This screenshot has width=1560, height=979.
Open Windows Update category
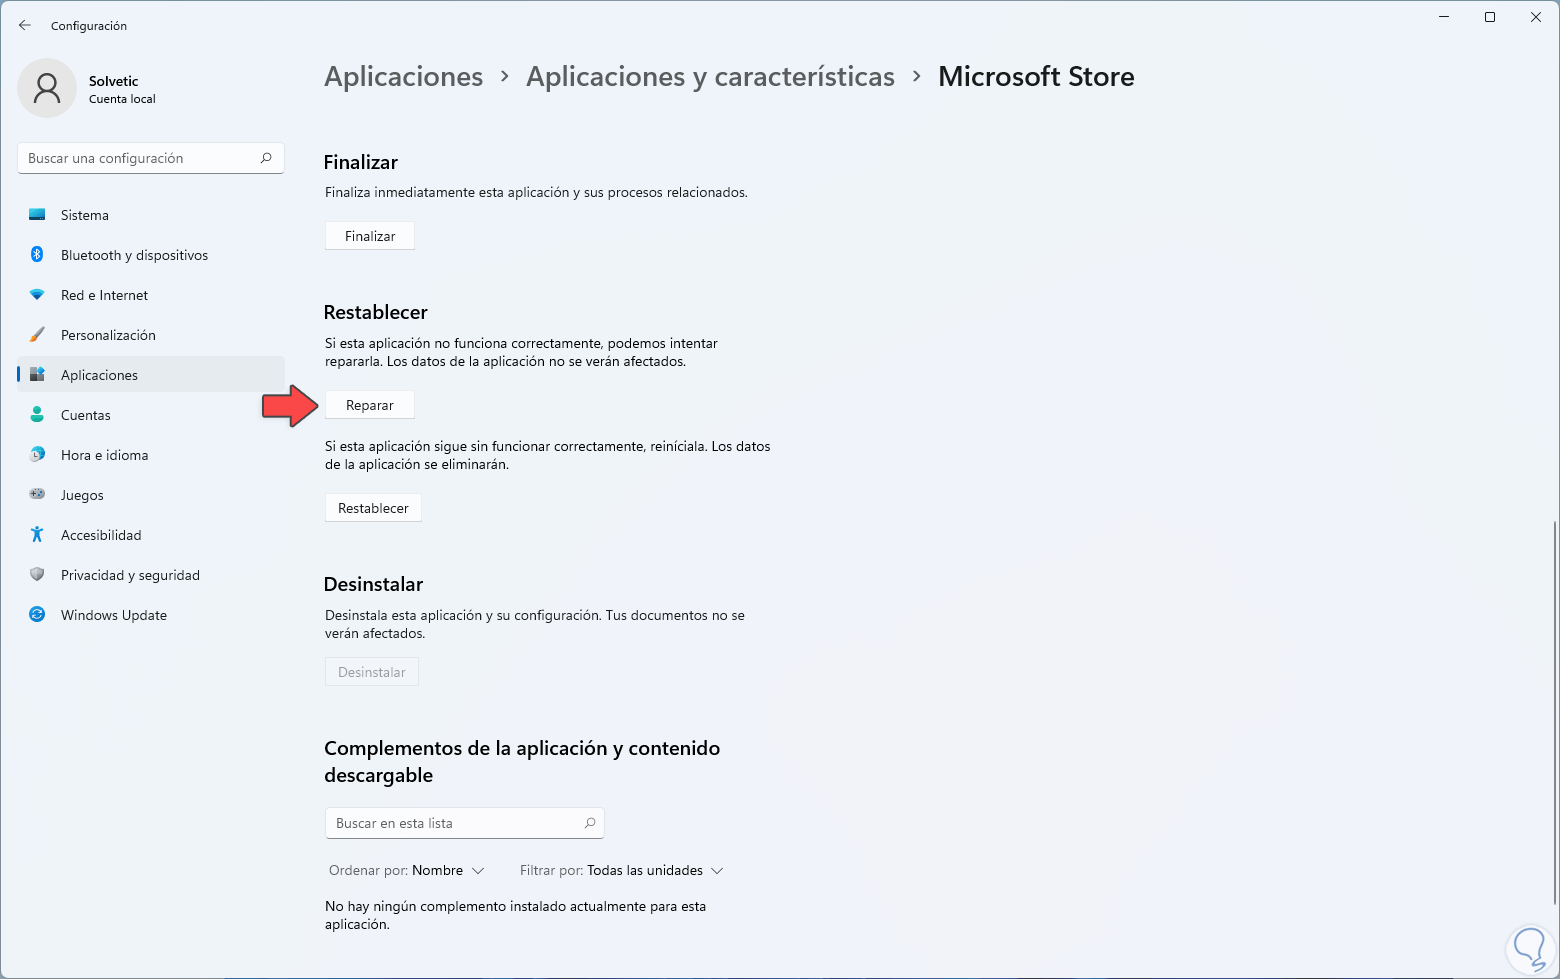click(151, 615)
